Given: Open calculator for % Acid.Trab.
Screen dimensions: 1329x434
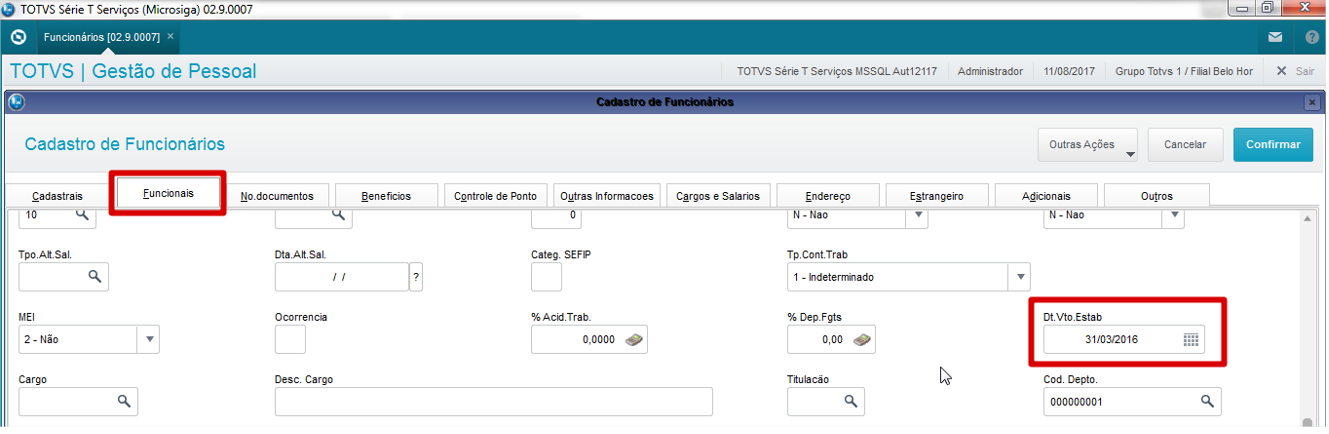Looking at the screenshot, I should pyautogui.click(x=634, y=340).
